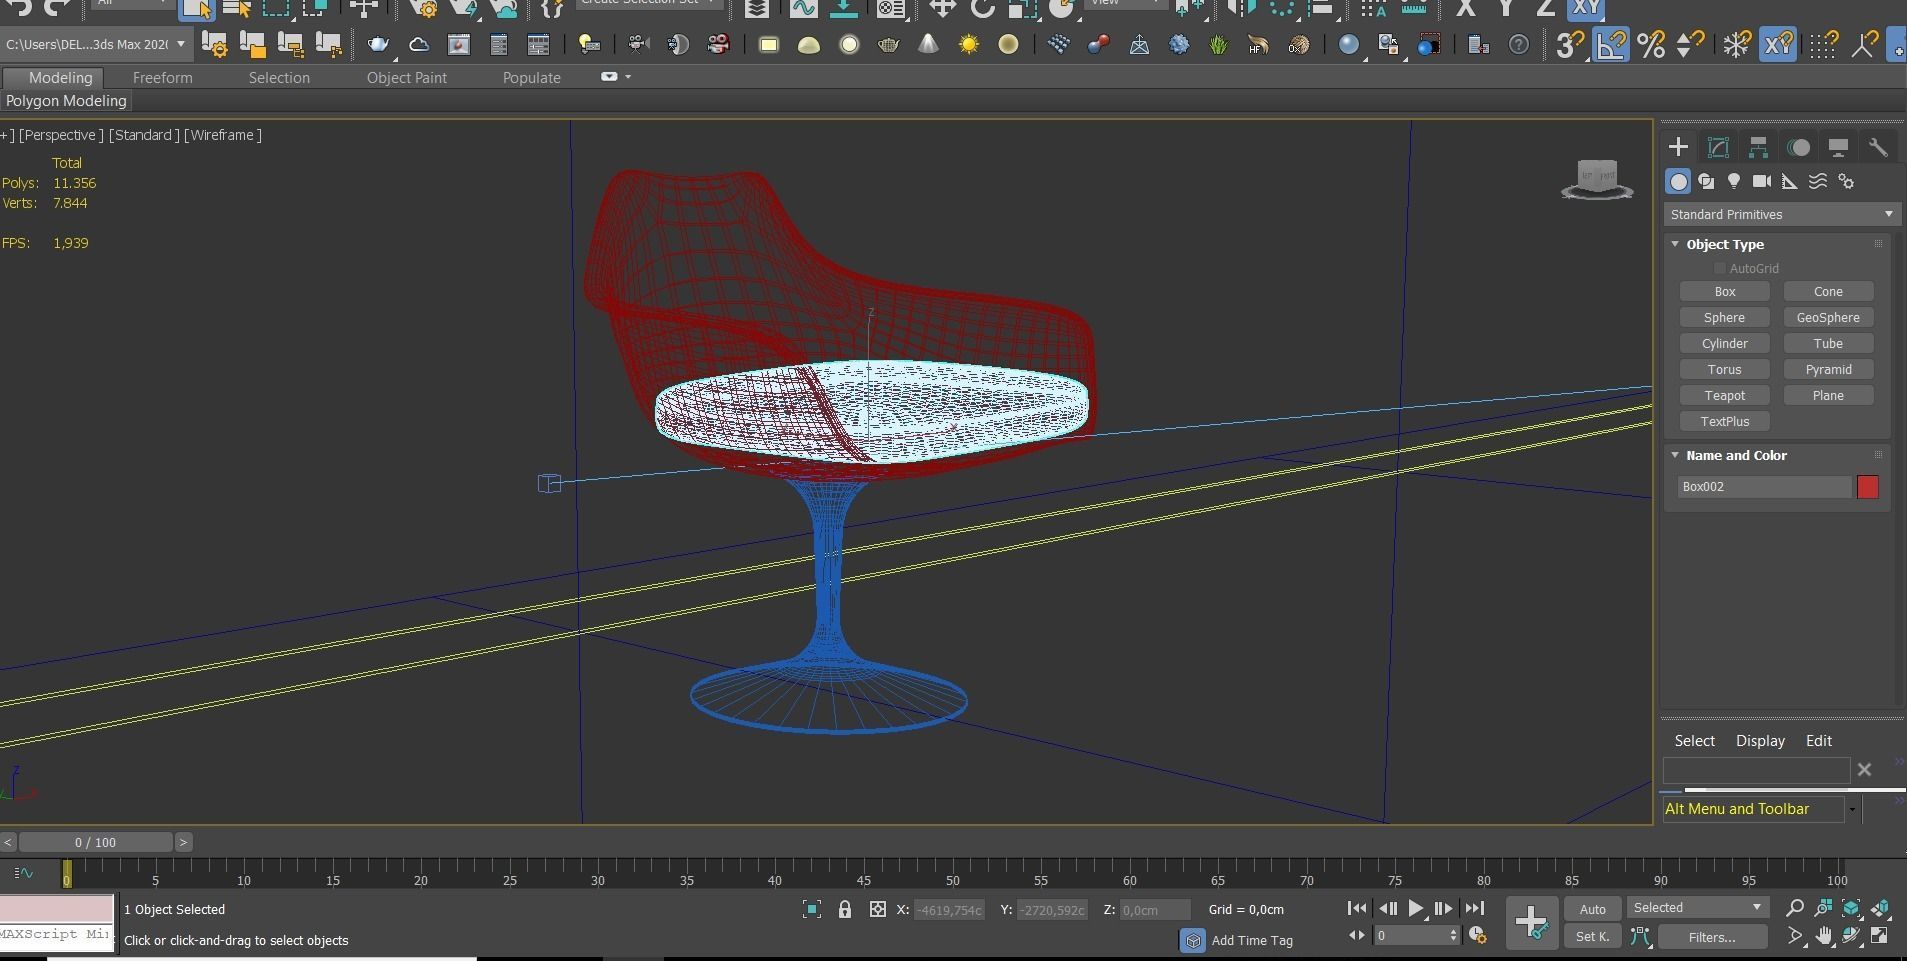
Task: Toggle the Percent Snap button
Action: (1651, 44)
